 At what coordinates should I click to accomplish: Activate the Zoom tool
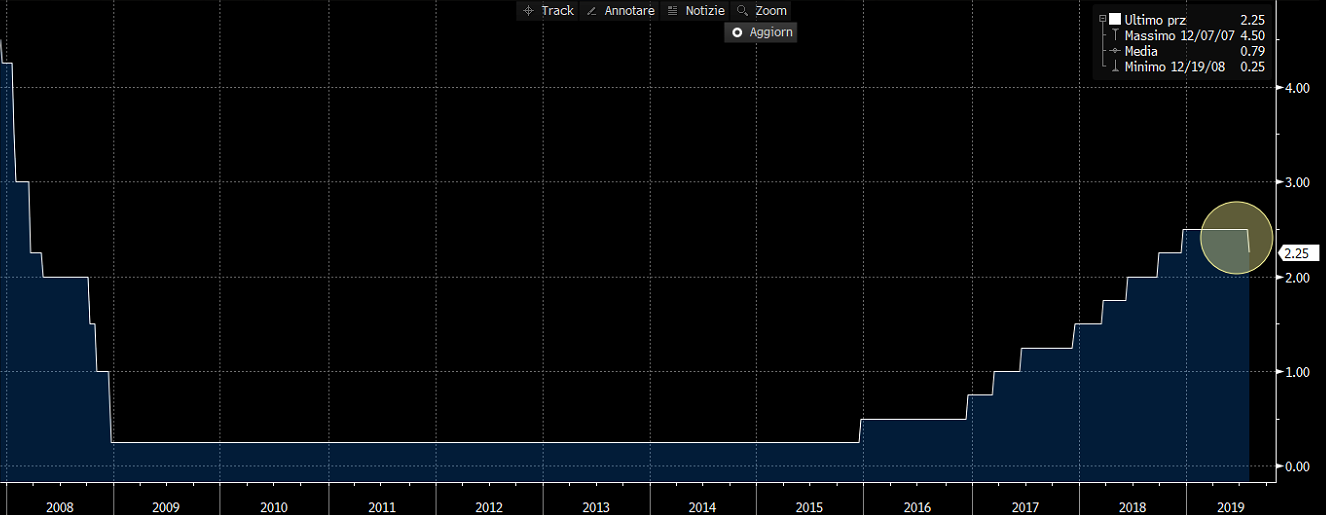tap(761, 10)
